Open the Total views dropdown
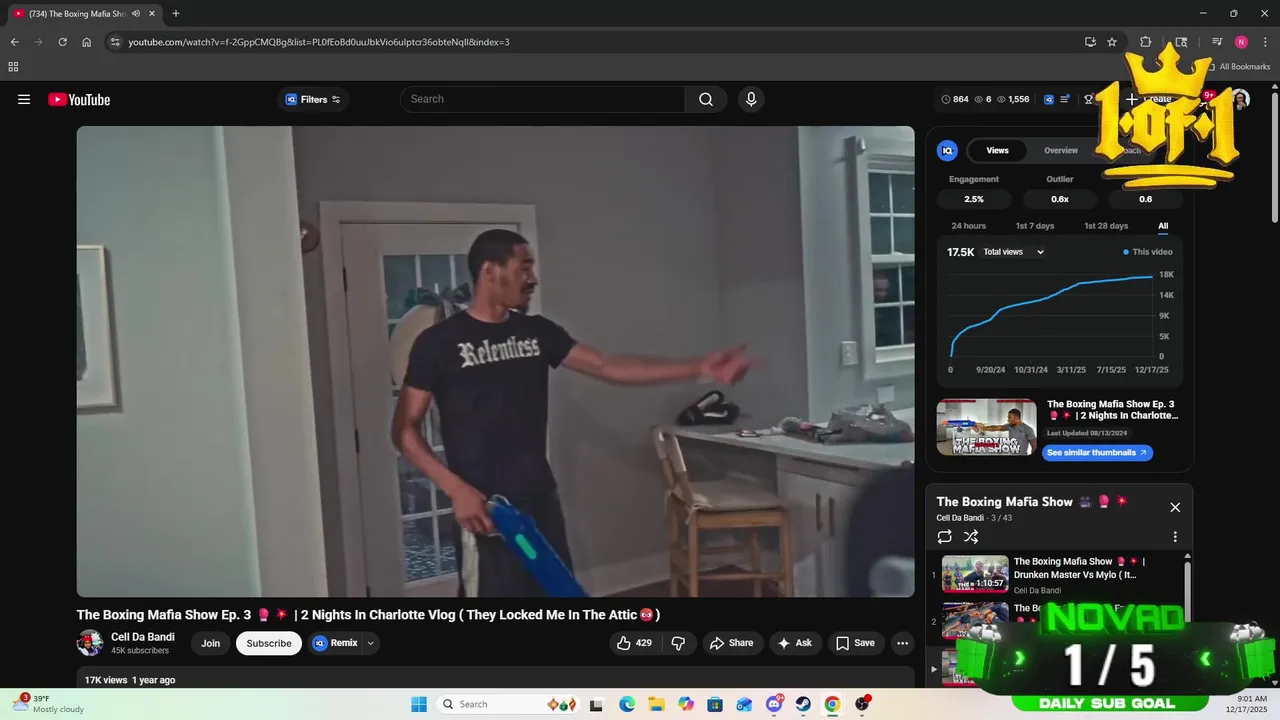Image resolution: width=1280 pixels, height=720 pixels. tap(1013, 252)
